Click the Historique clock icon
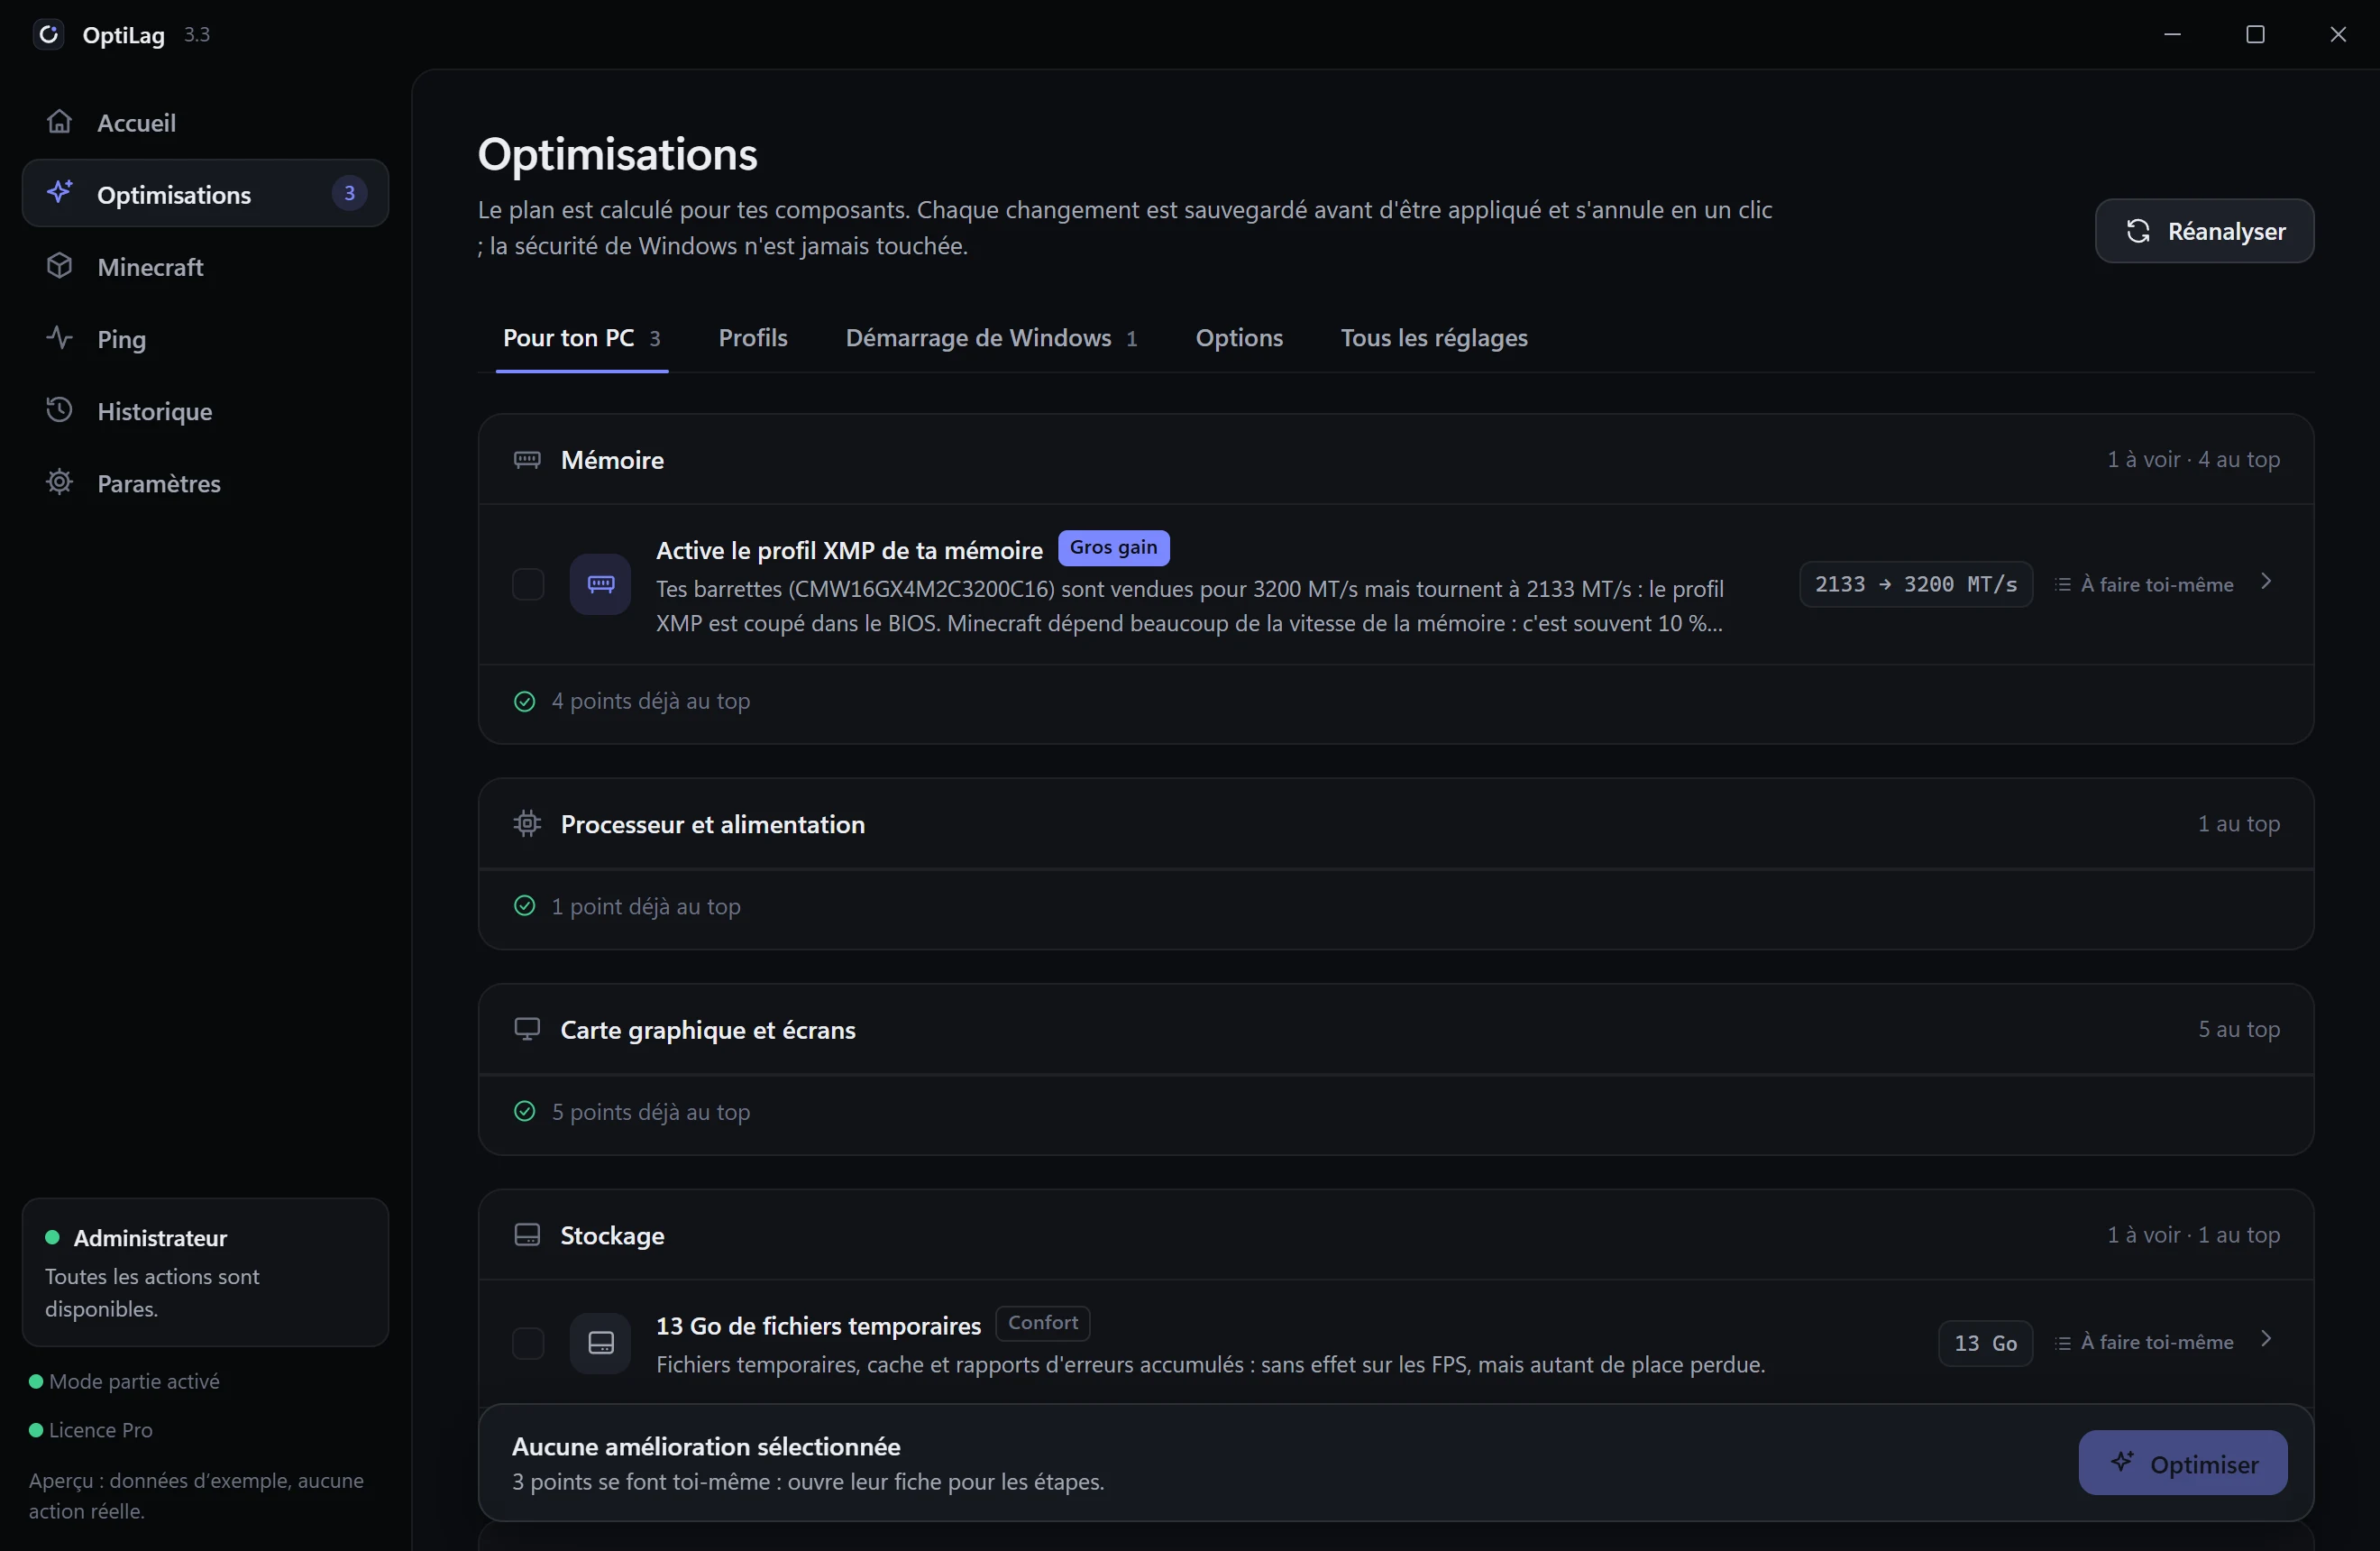Viewport: 2380px width, 1551px height. click(60, 410)
